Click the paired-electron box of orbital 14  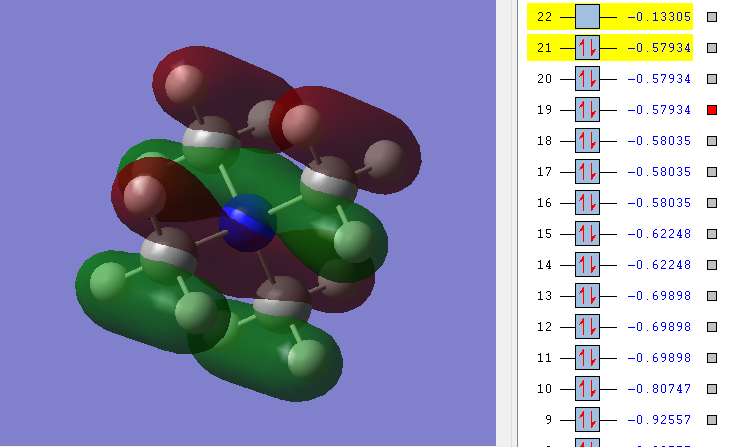click(587, 265)
